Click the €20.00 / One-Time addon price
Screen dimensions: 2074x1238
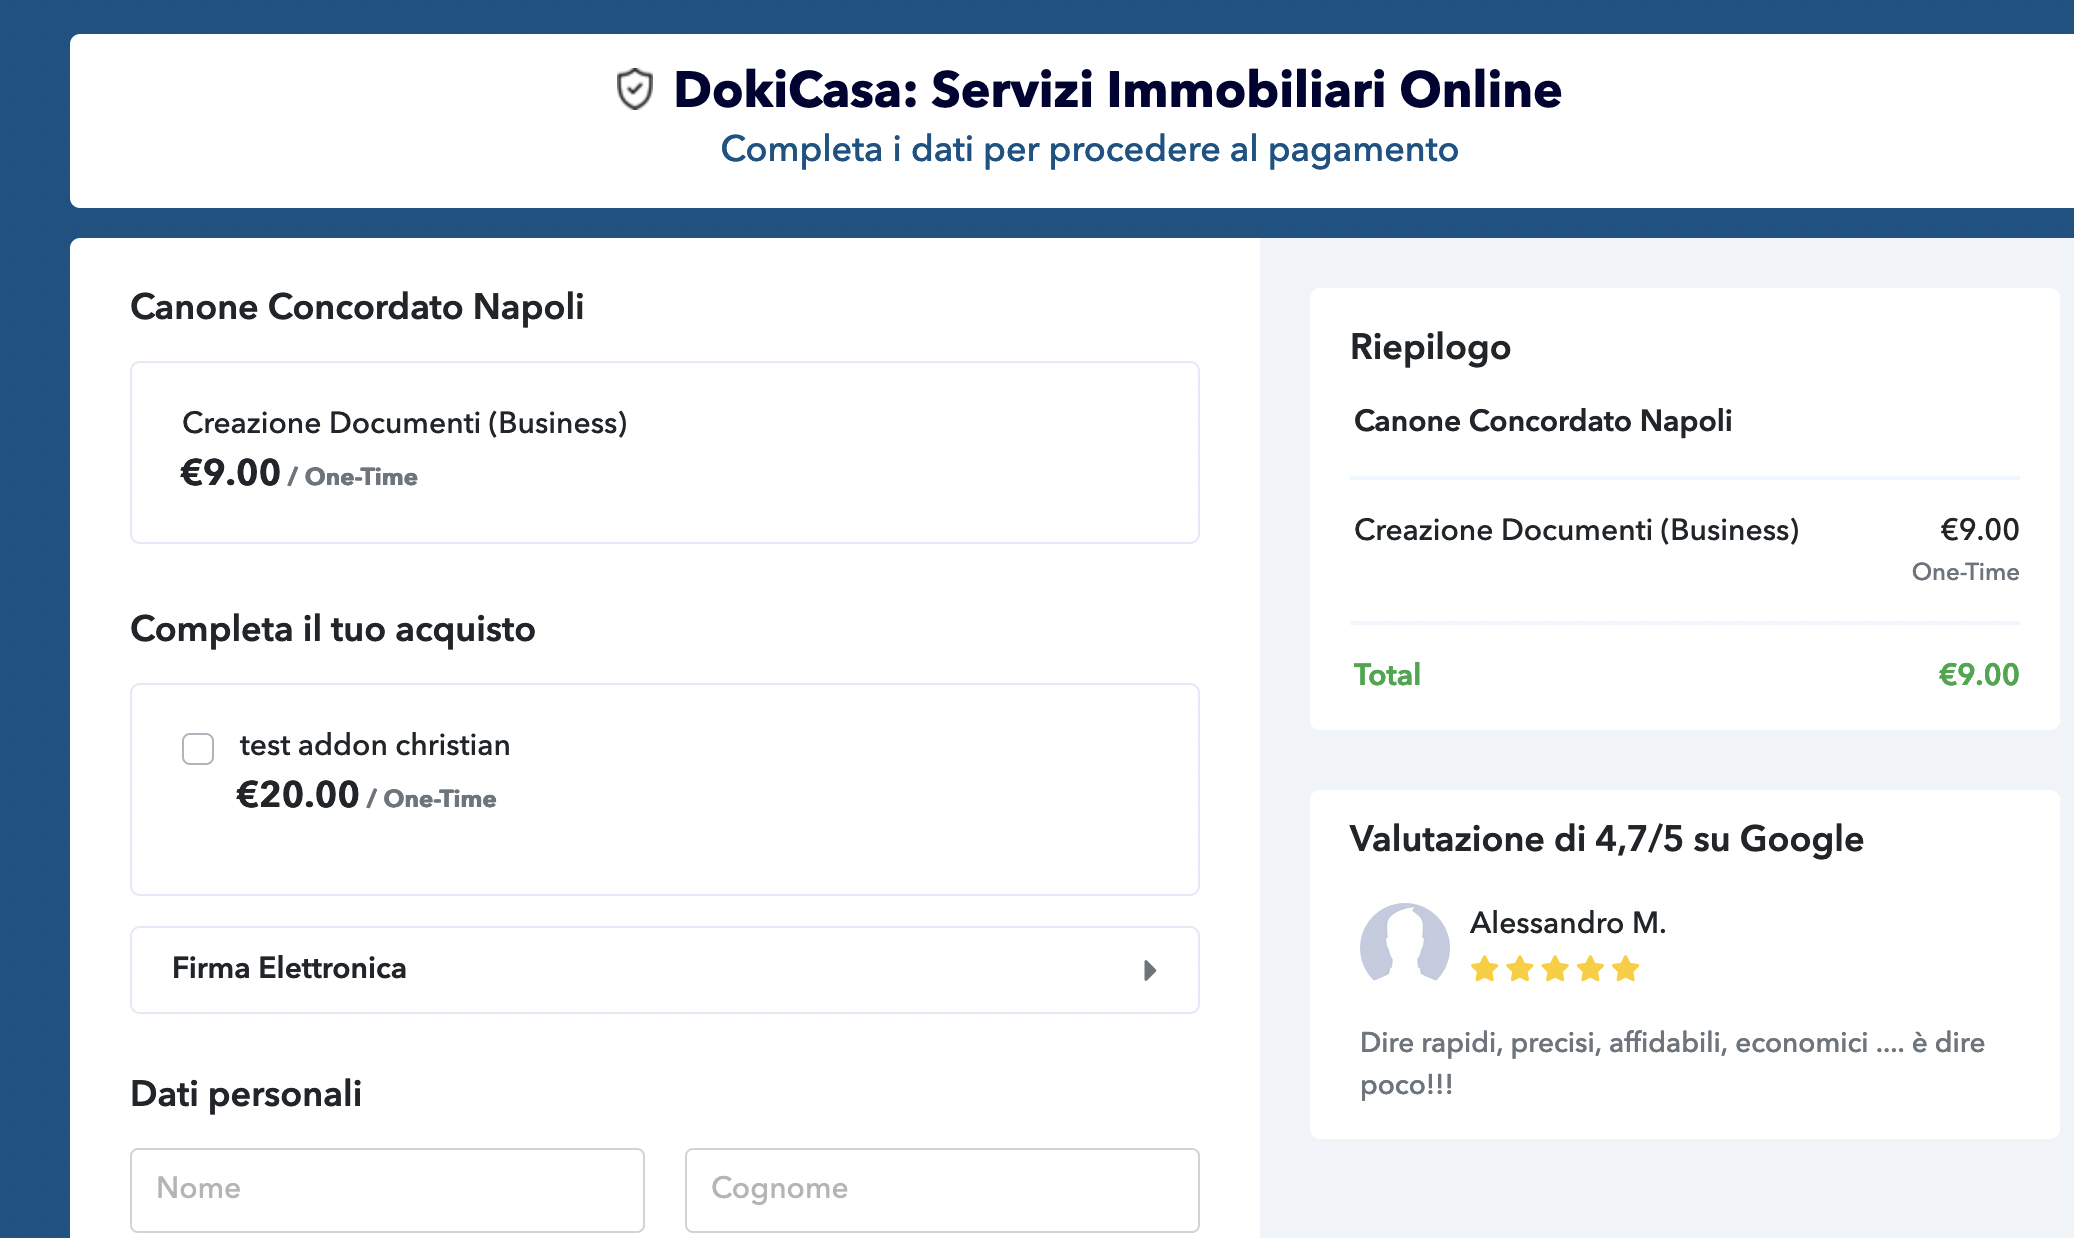tap(366, 795)
